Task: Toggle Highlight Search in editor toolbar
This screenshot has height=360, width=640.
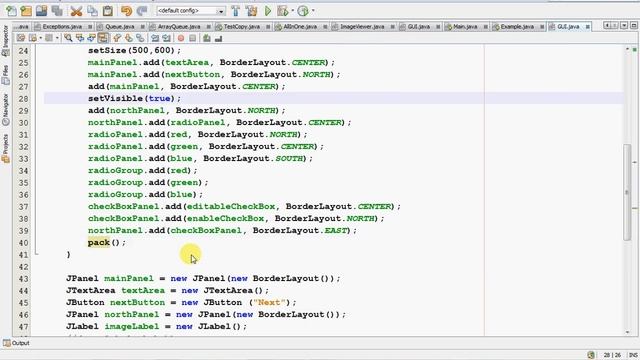Action: [103, 38]
